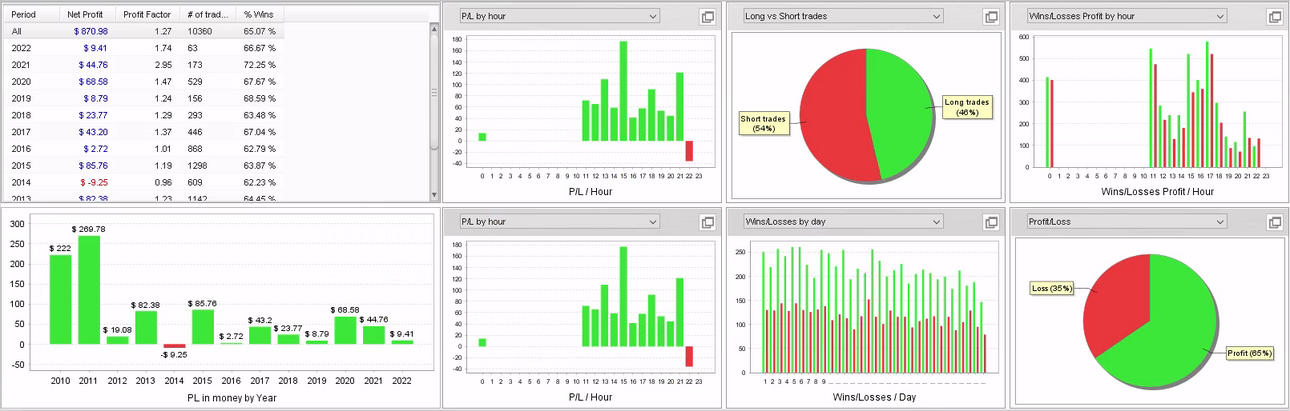This screenshot has height=411, width=1290.
Task: Sort the table by the Period column header
Action: click(x=32, y=15)
